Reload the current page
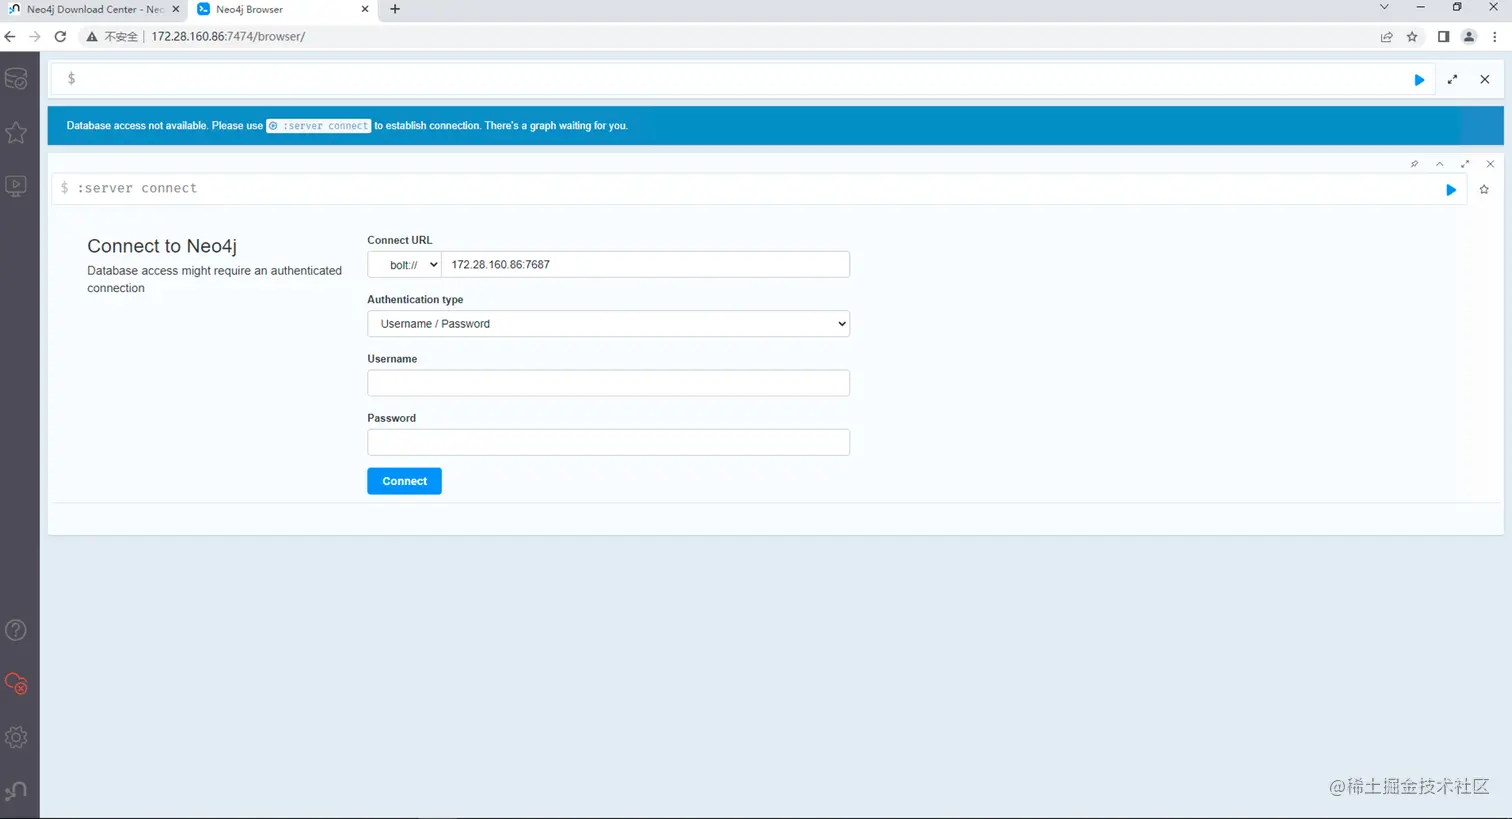This screenshot has height=819, width=1512. click(x=60, y=37)
